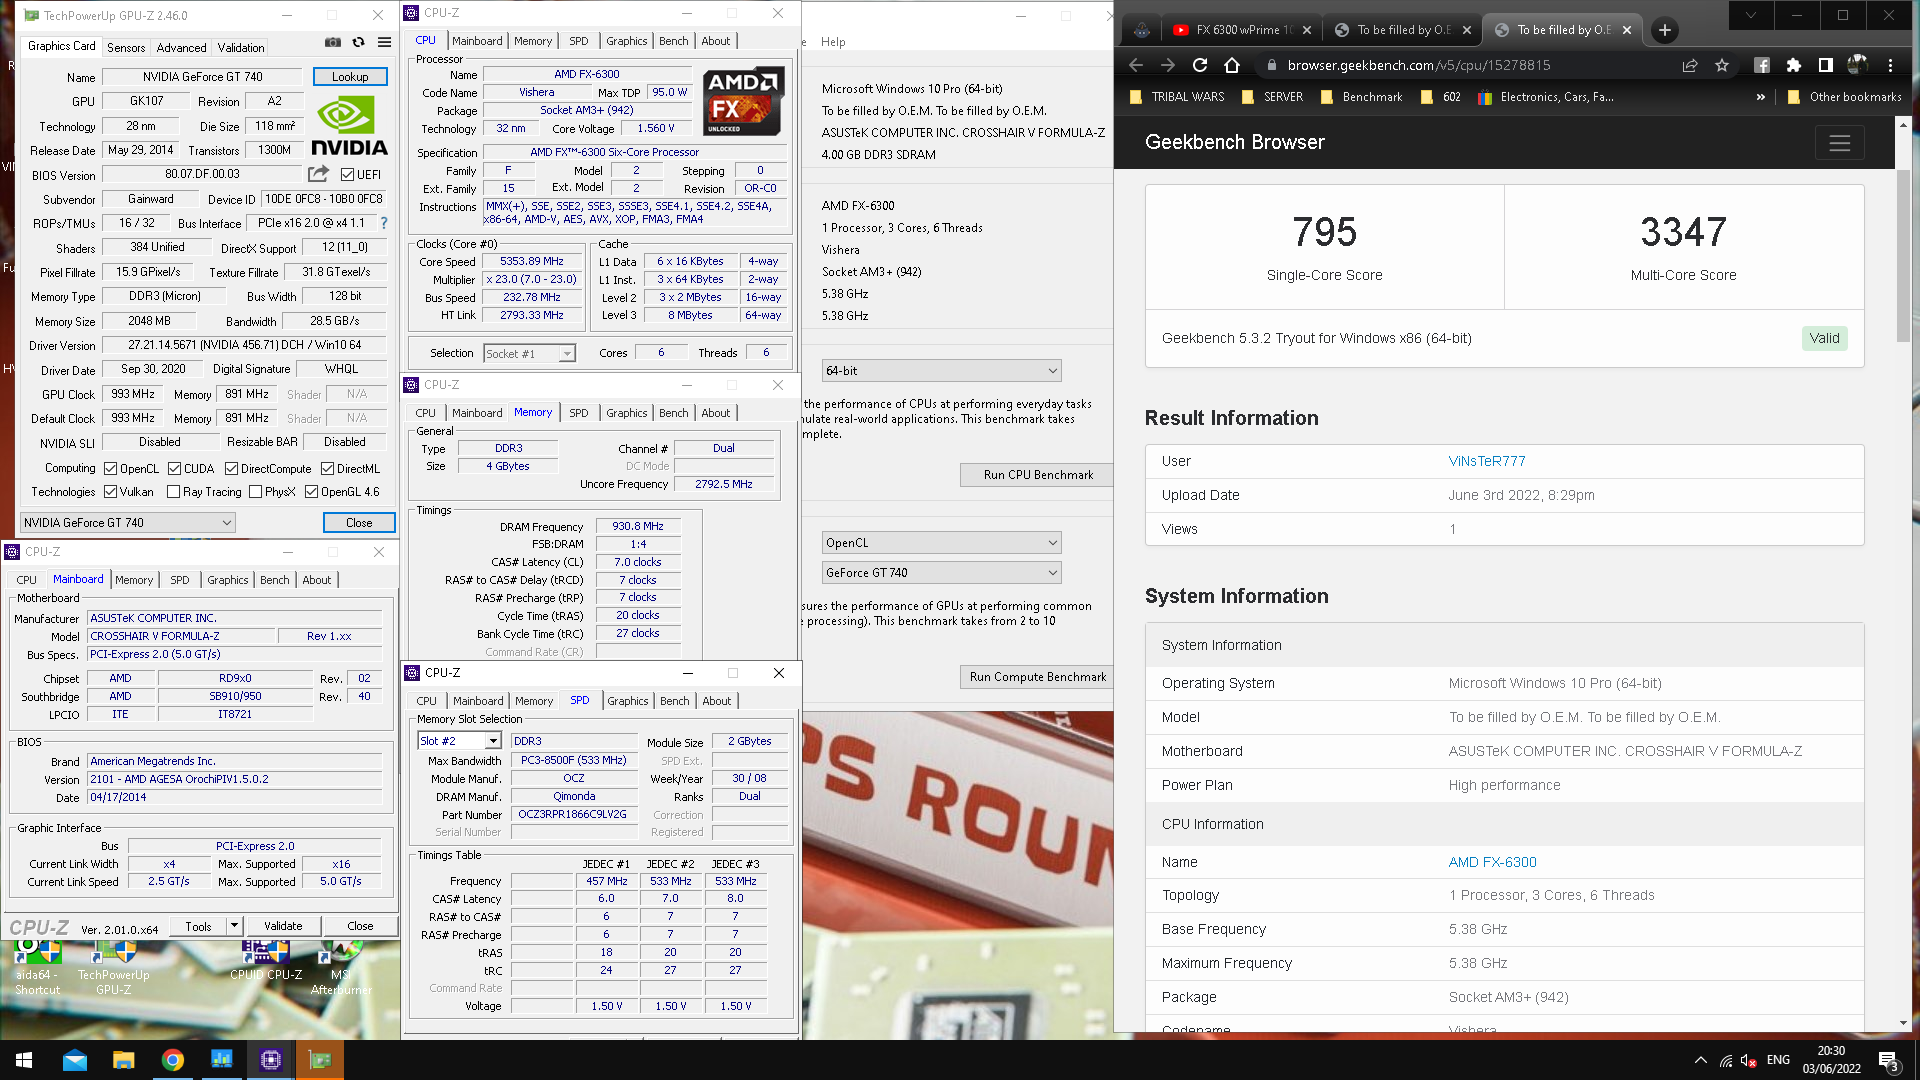This screenshot has width=1920, height=1080.
Task: Open the Socket #1 selection dropdown
Action: [530, 353]
